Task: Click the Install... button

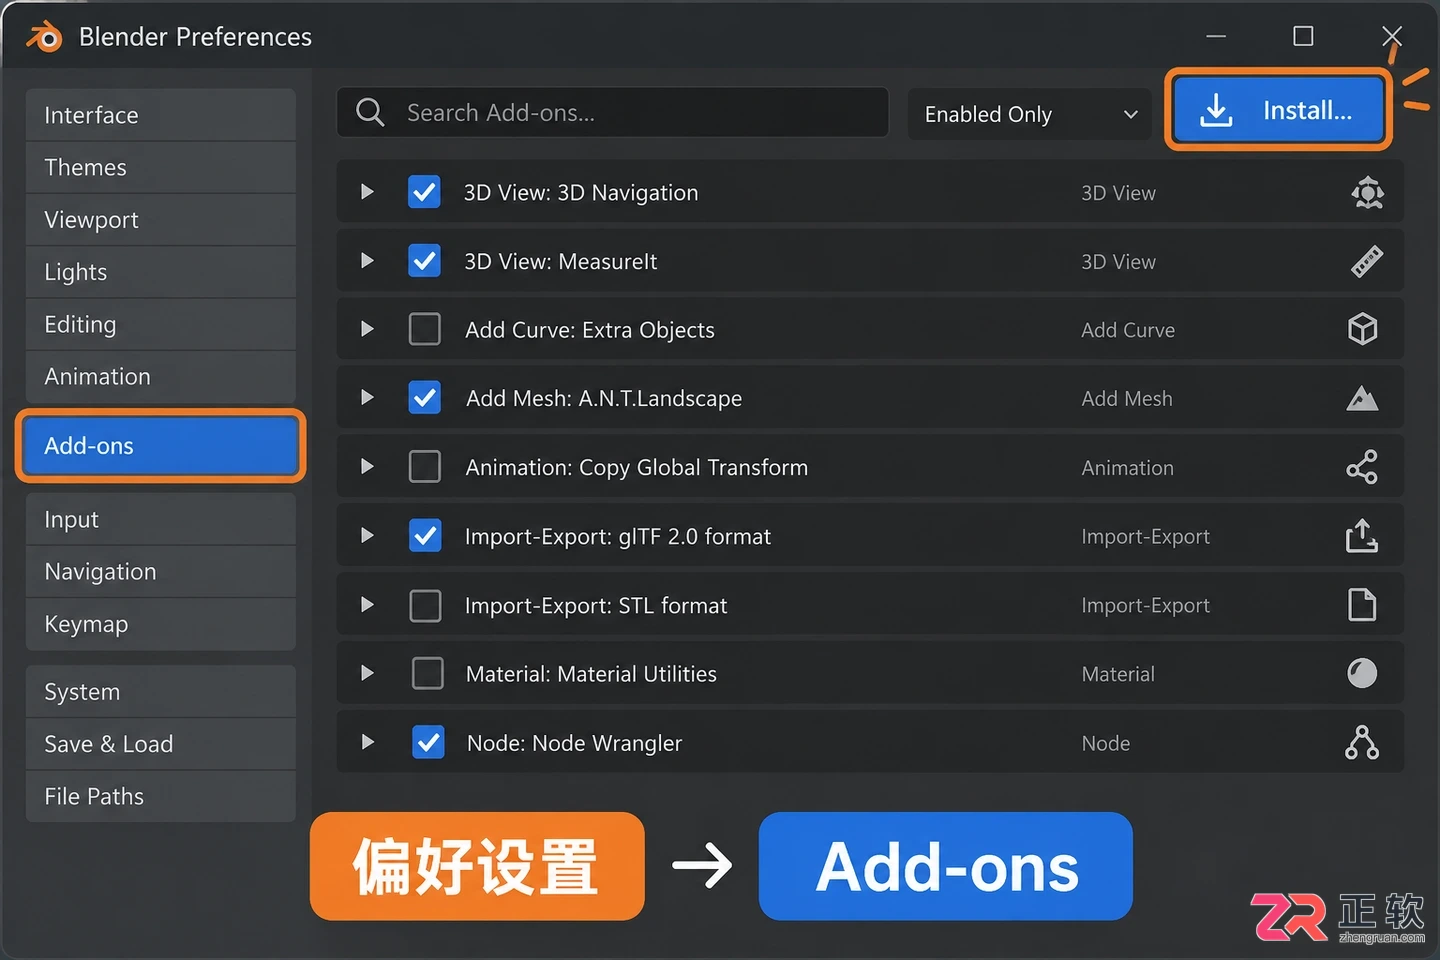Action: pos(1278,110)
